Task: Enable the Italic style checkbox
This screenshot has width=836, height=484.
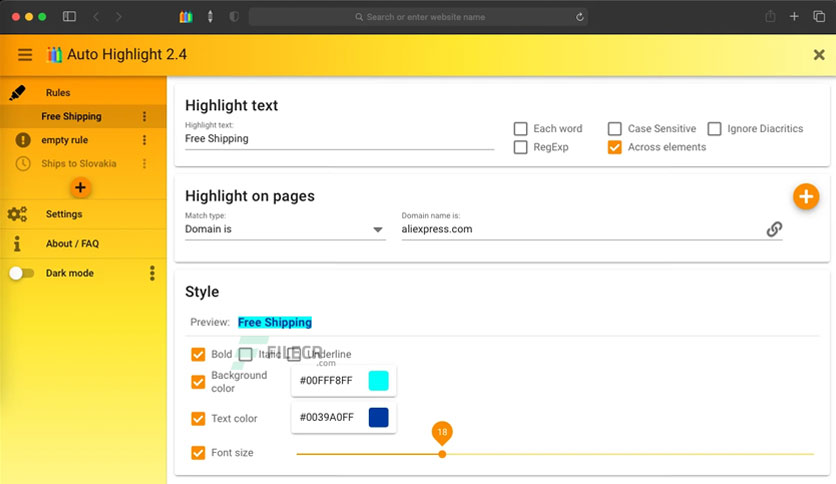Action: click(x=245, y=354)
